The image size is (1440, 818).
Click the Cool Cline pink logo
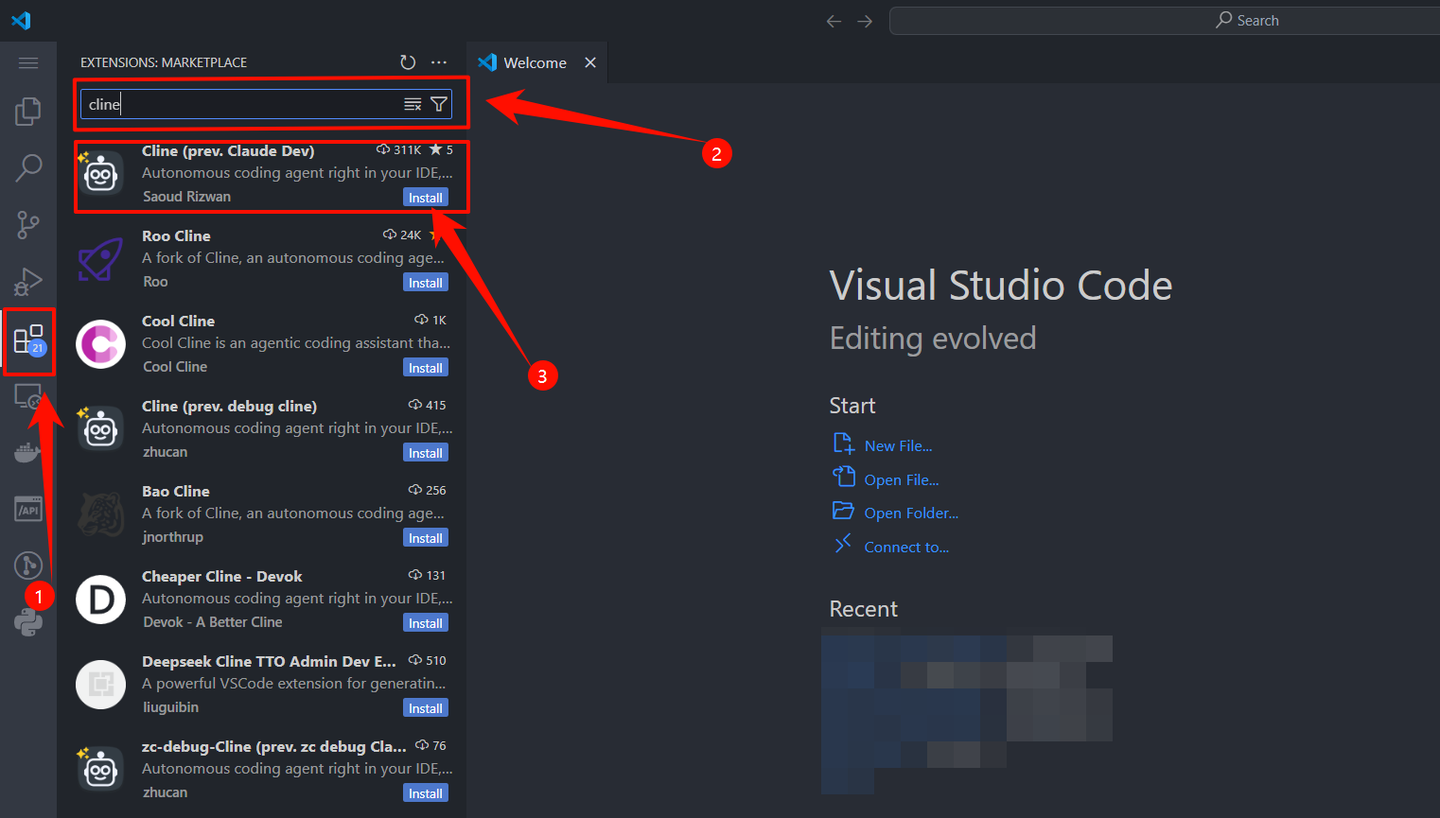101,344
